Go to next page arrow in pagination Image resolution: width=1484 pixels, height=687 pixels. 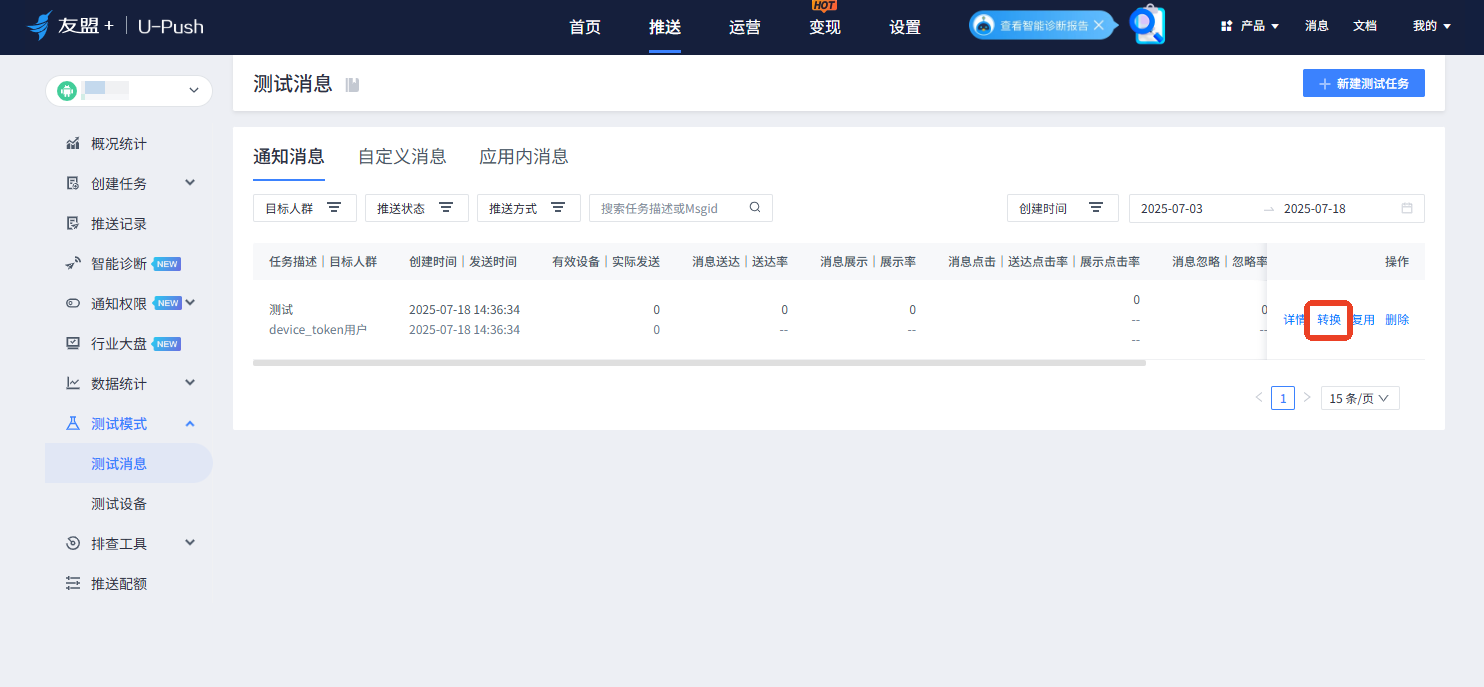click(x=1307, y=398)
